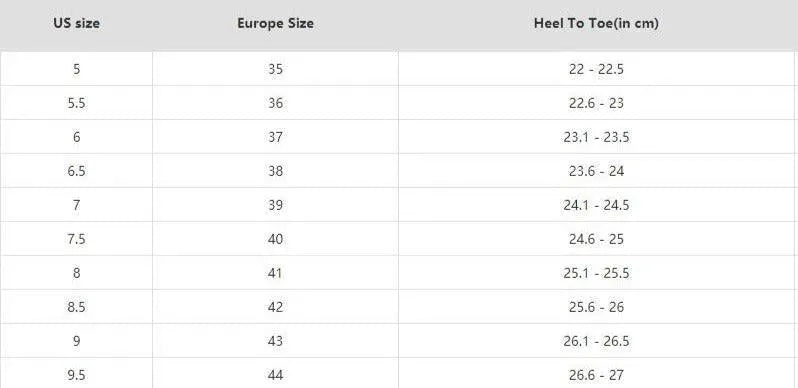Viewport: 798px width, 388px height.
Task: Click the 26.1 - 26.5 measurement cell
Action: click(x=596, y=341)
